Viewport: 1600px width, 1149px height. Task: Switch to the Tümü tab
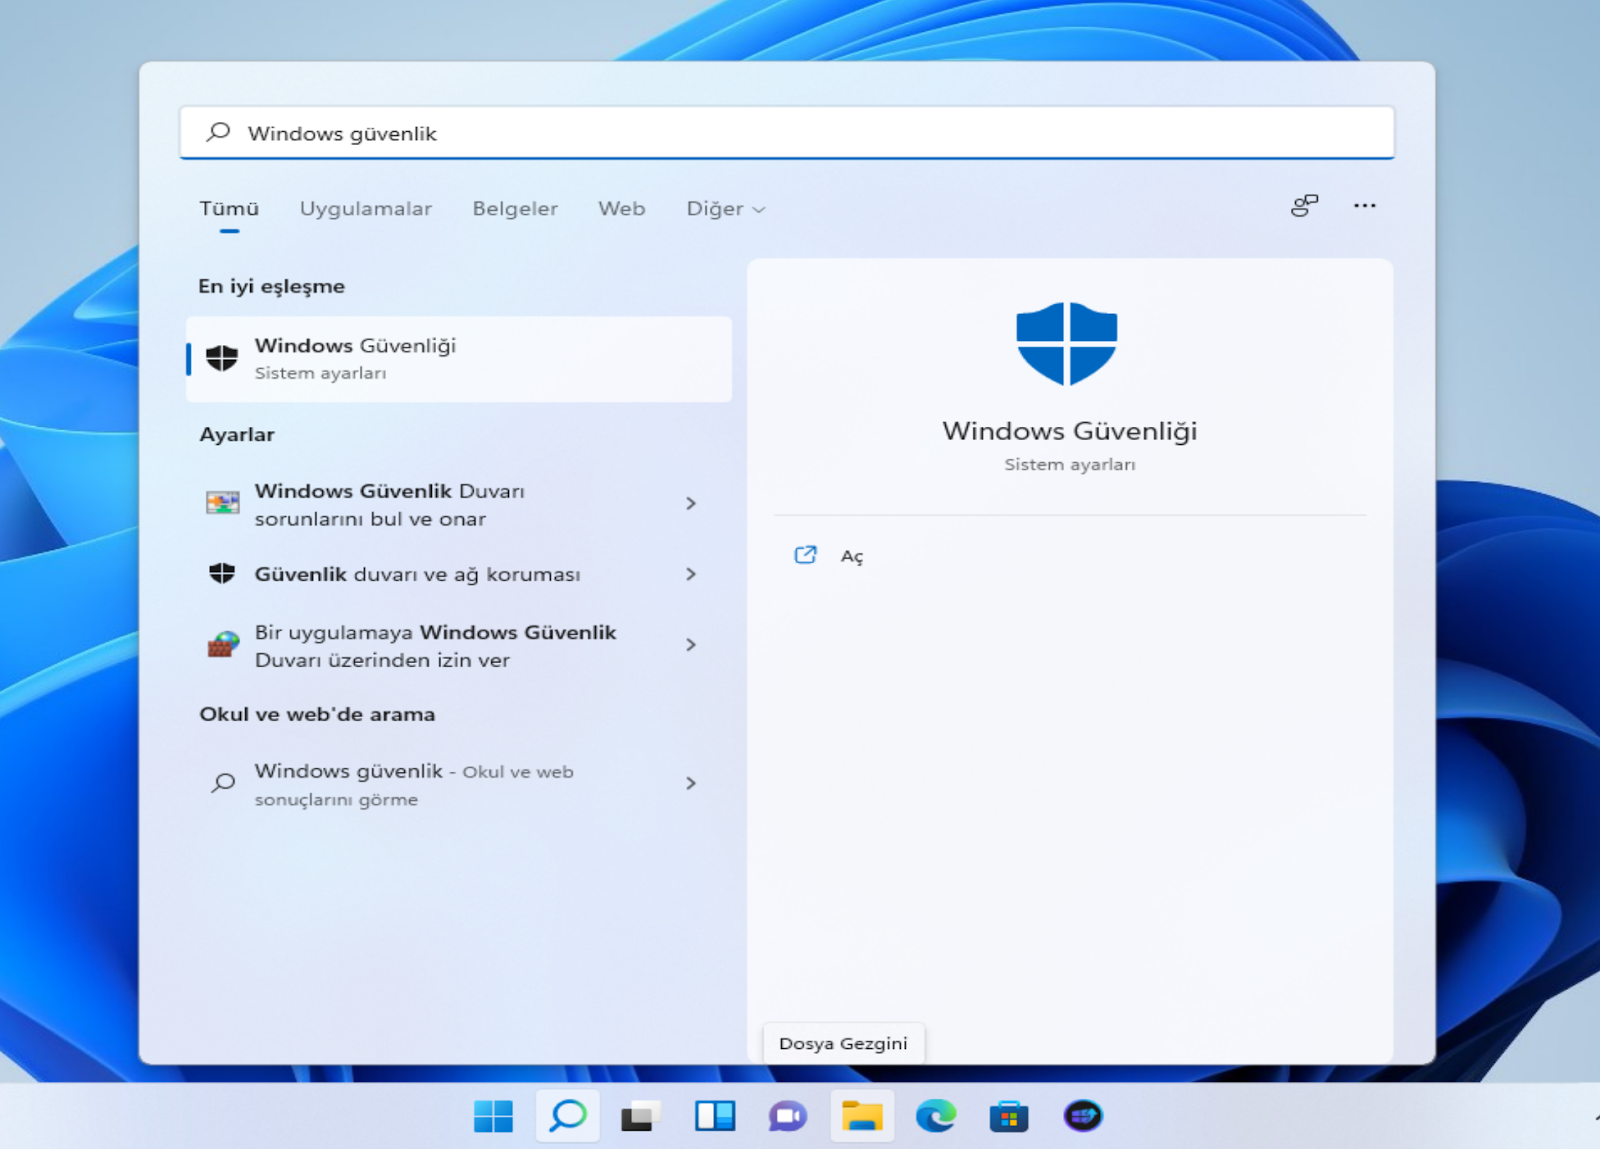tap(229, 209)
